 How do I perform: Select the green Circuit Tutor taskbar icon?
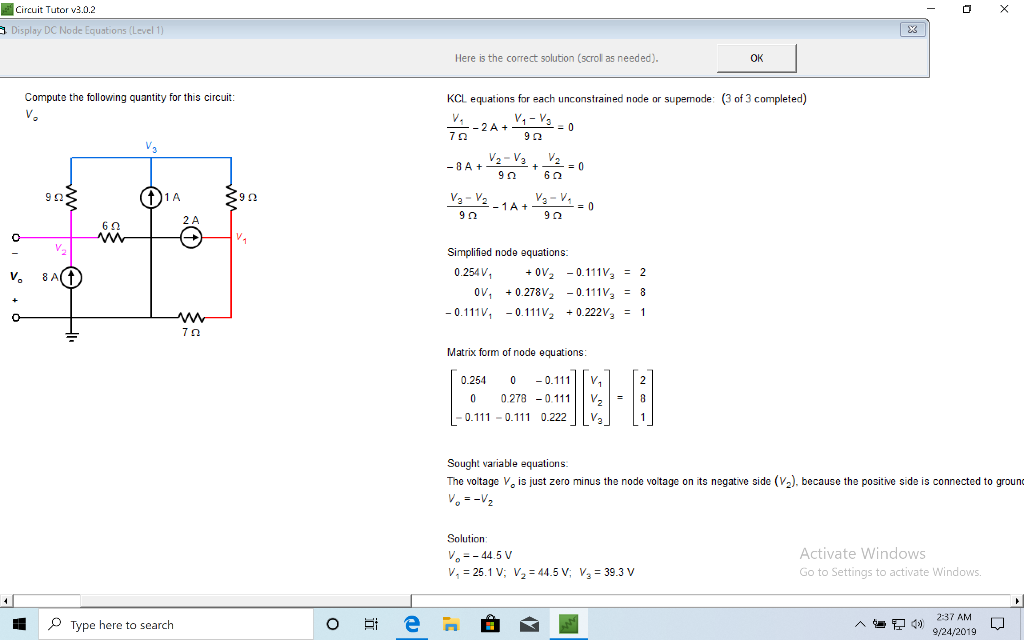coord(568,623)
